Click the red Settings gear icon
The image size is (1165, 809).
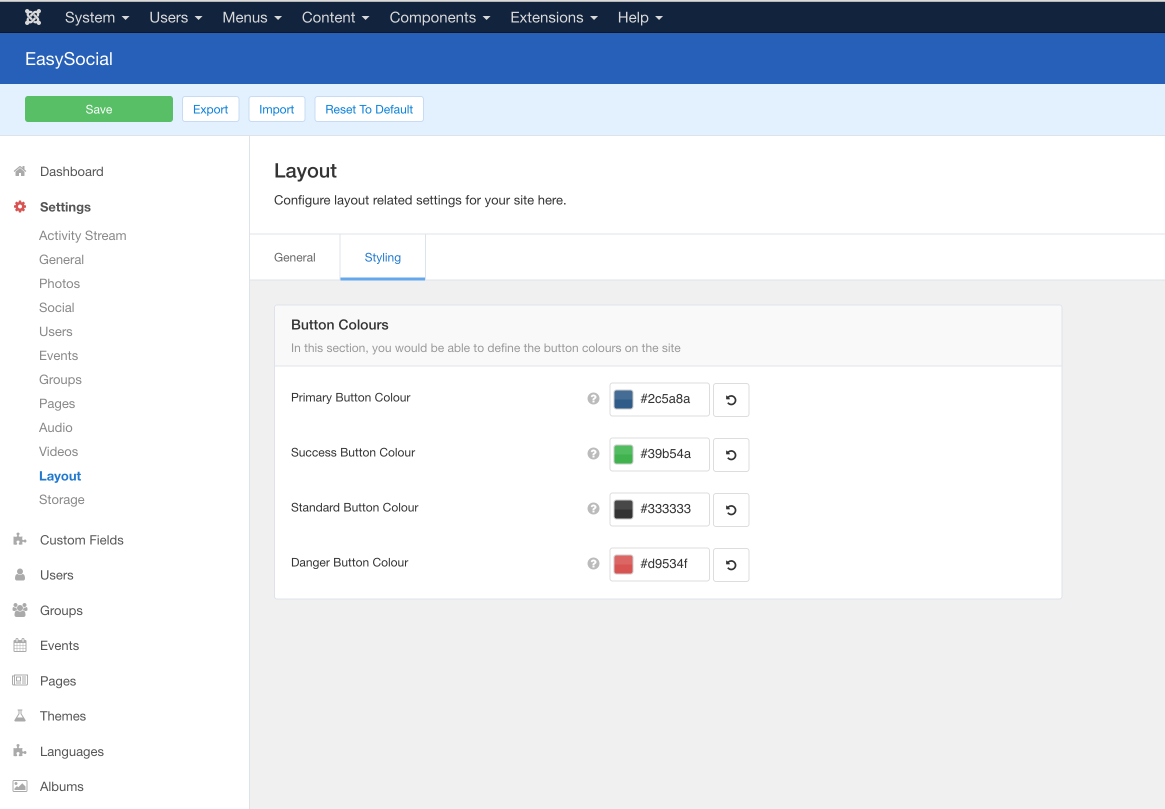pos(20,207)
